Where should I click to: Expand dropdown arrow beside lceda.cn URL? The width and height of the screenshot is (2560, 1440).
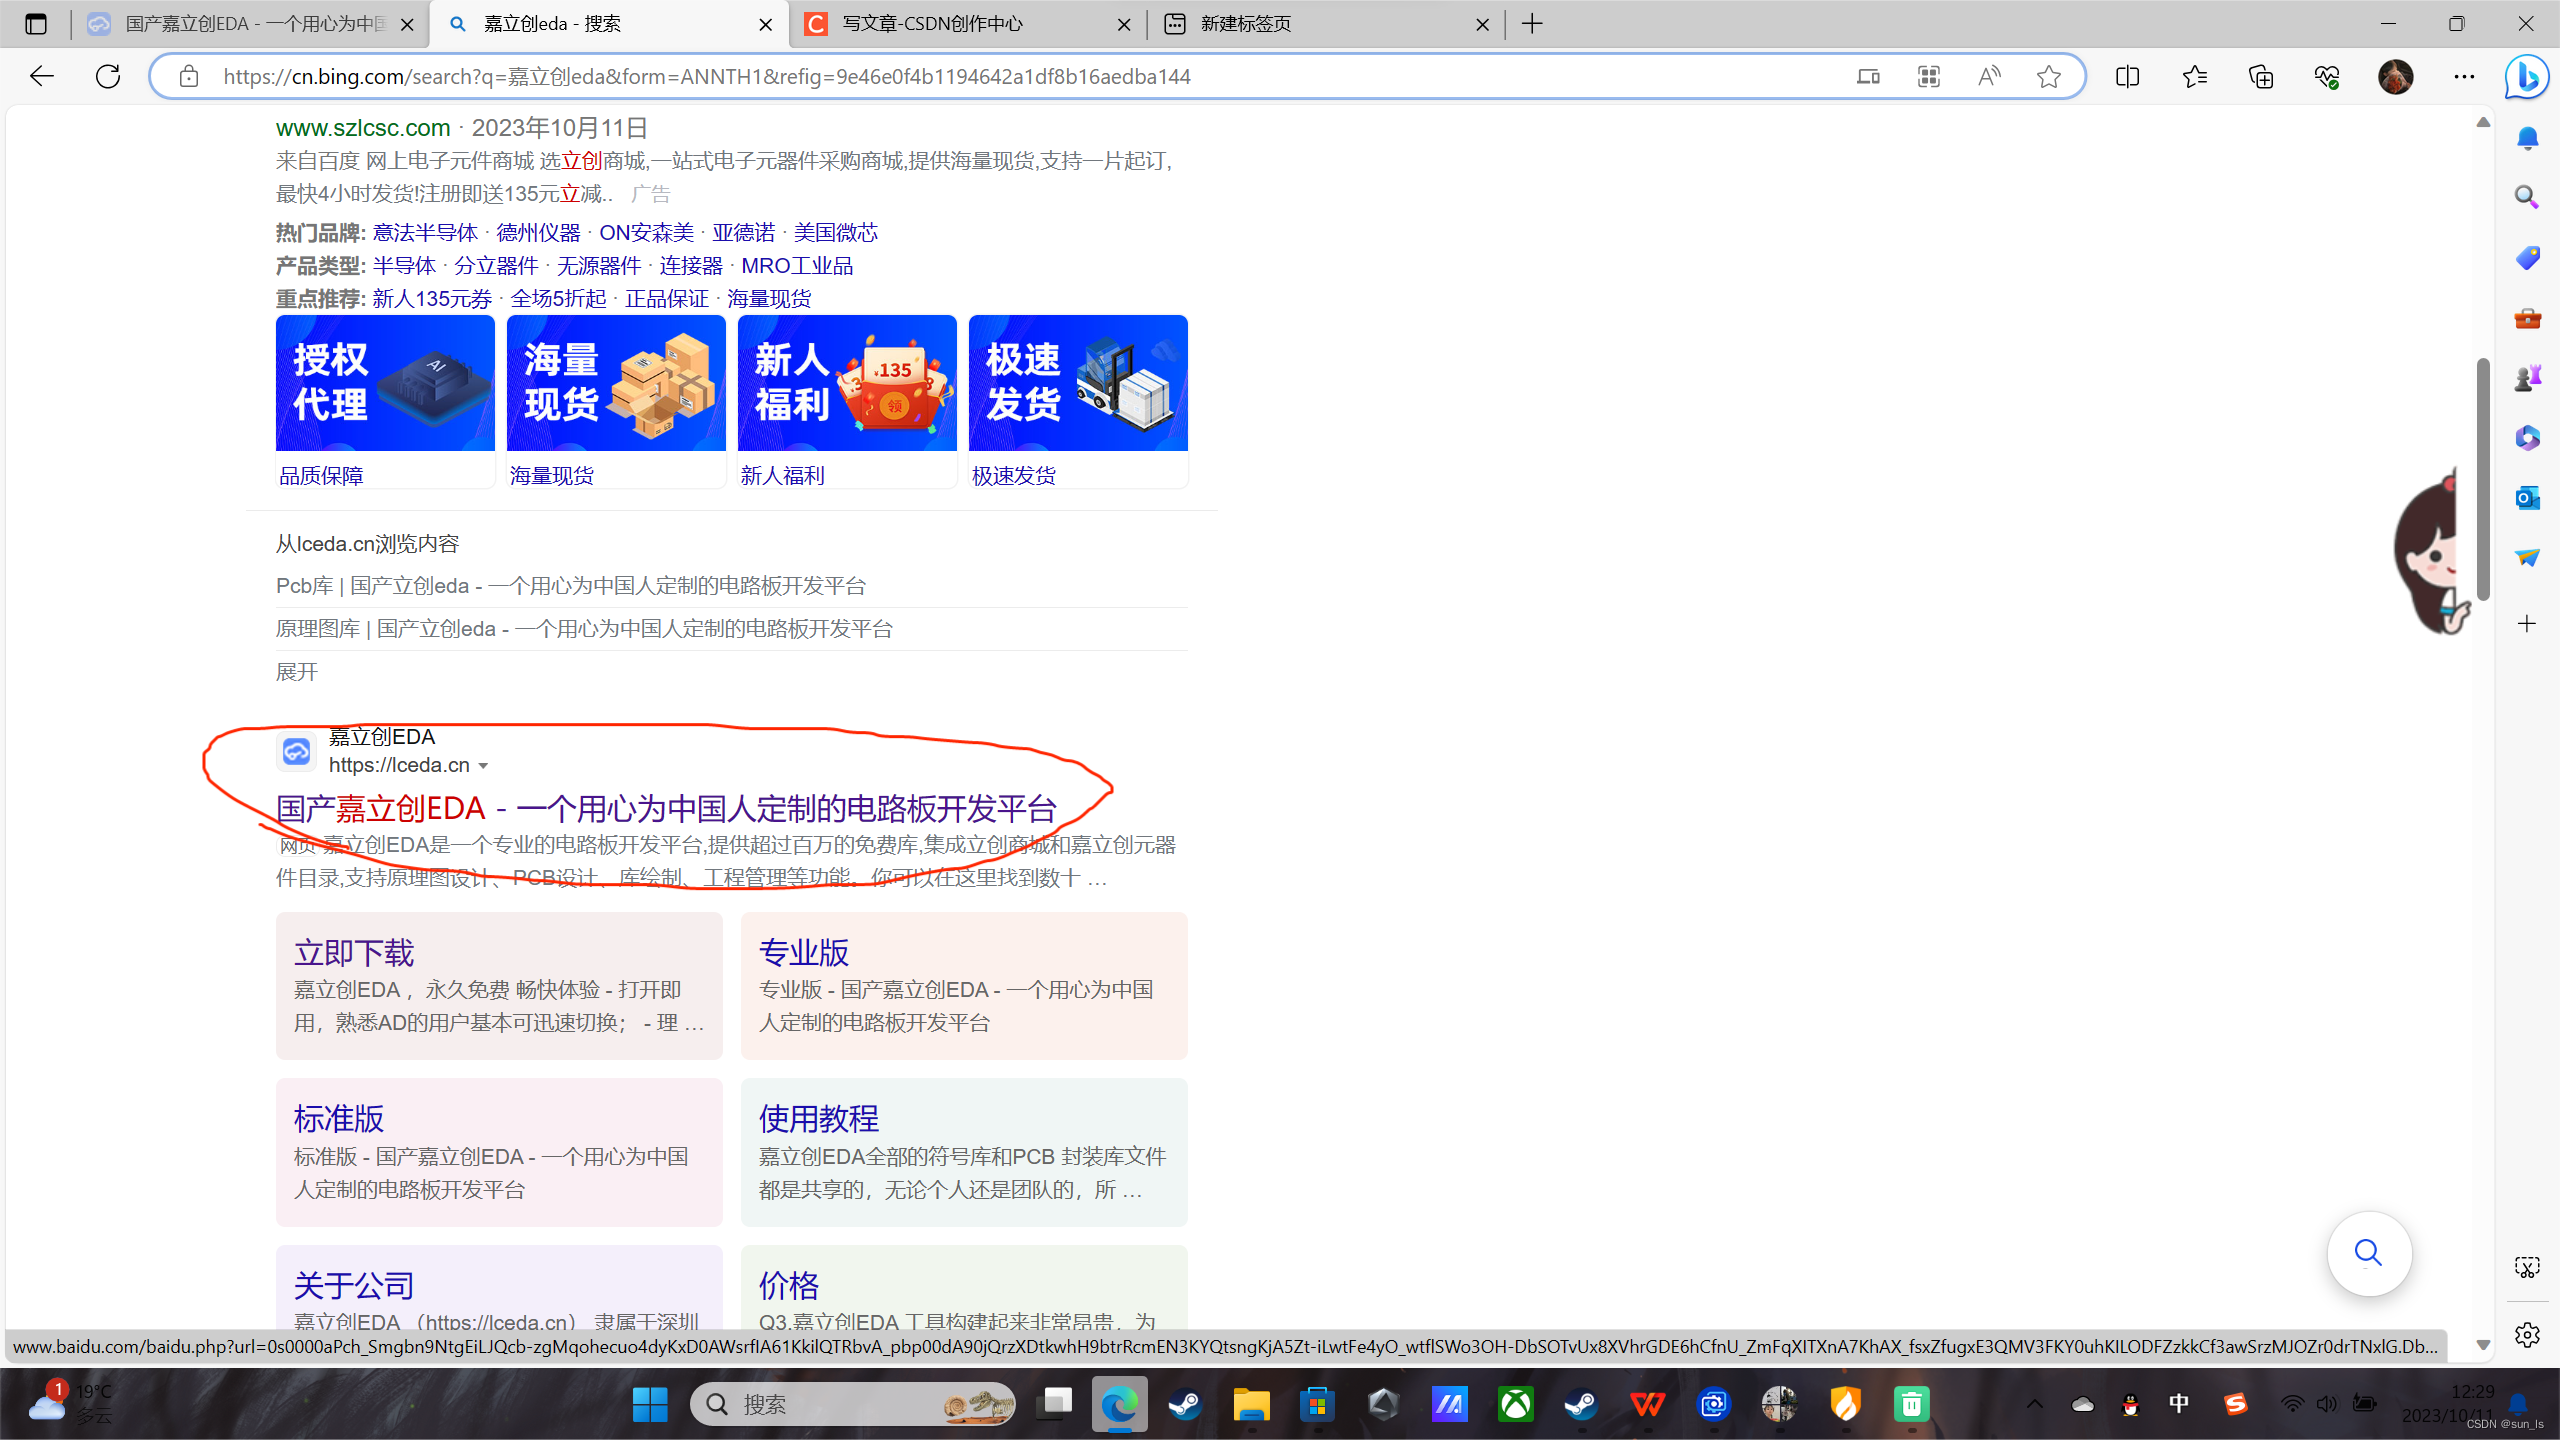tap(484, 766)
